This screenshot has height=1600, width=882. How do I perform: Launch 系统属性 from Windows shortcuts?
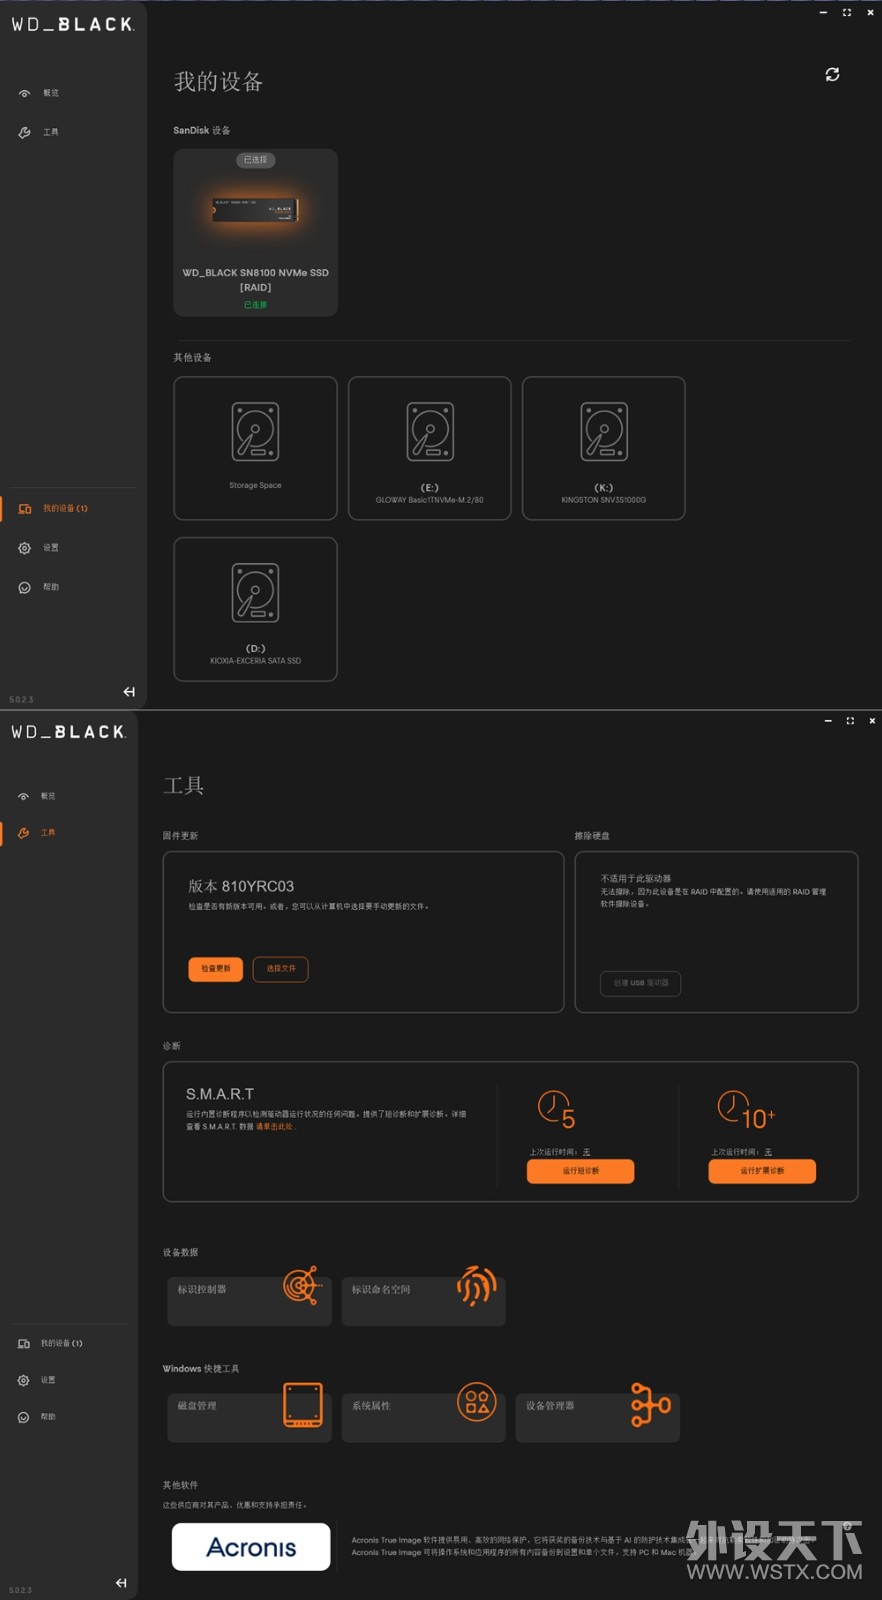tap(423, 1416)
